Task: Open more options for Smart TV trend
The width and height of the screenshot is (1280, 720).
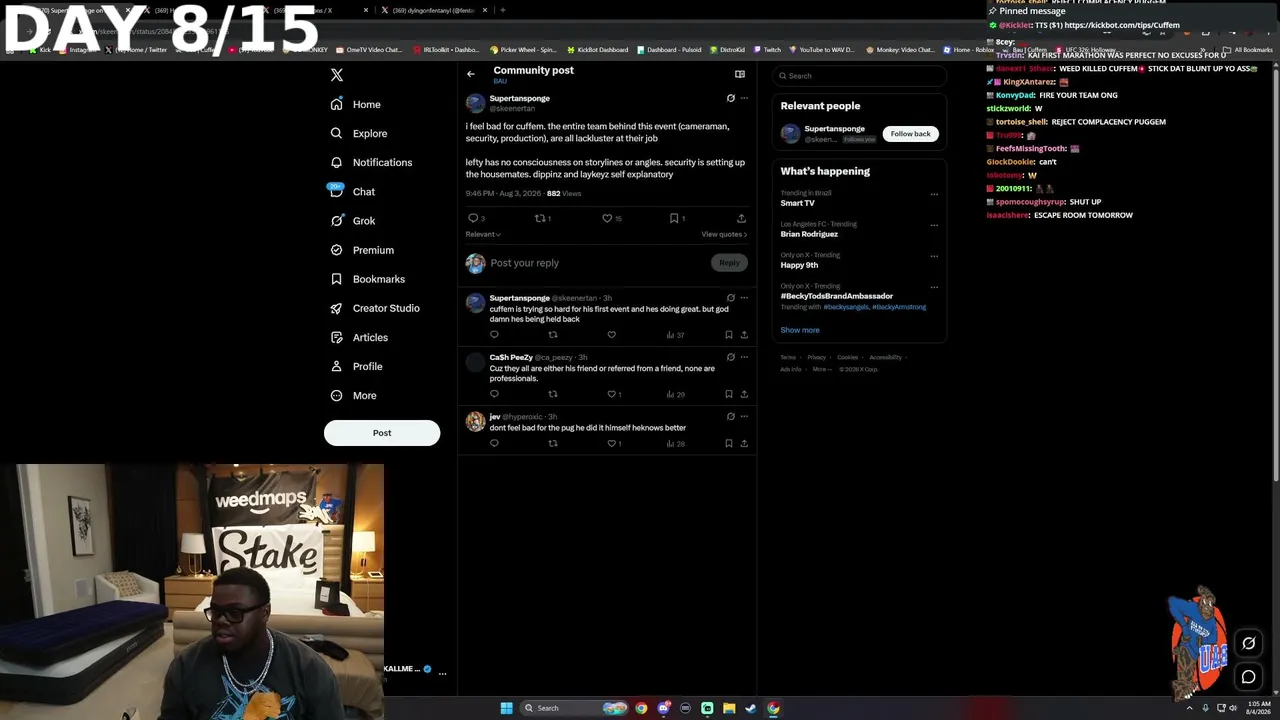Action: 934,194
